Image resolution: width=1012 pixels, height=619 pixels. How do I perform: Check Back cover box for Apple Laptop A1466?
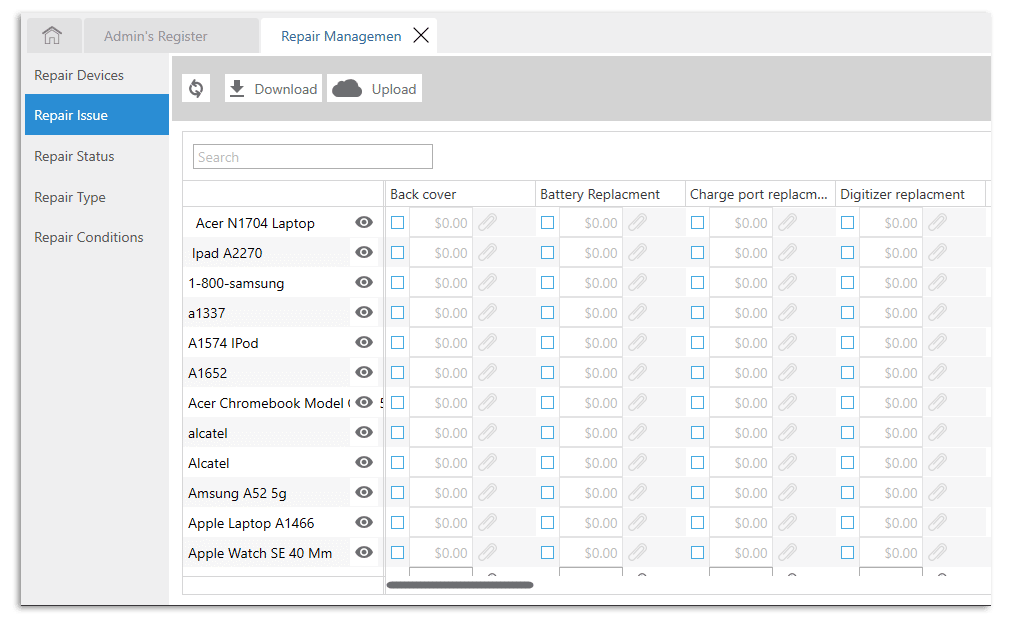398,523
